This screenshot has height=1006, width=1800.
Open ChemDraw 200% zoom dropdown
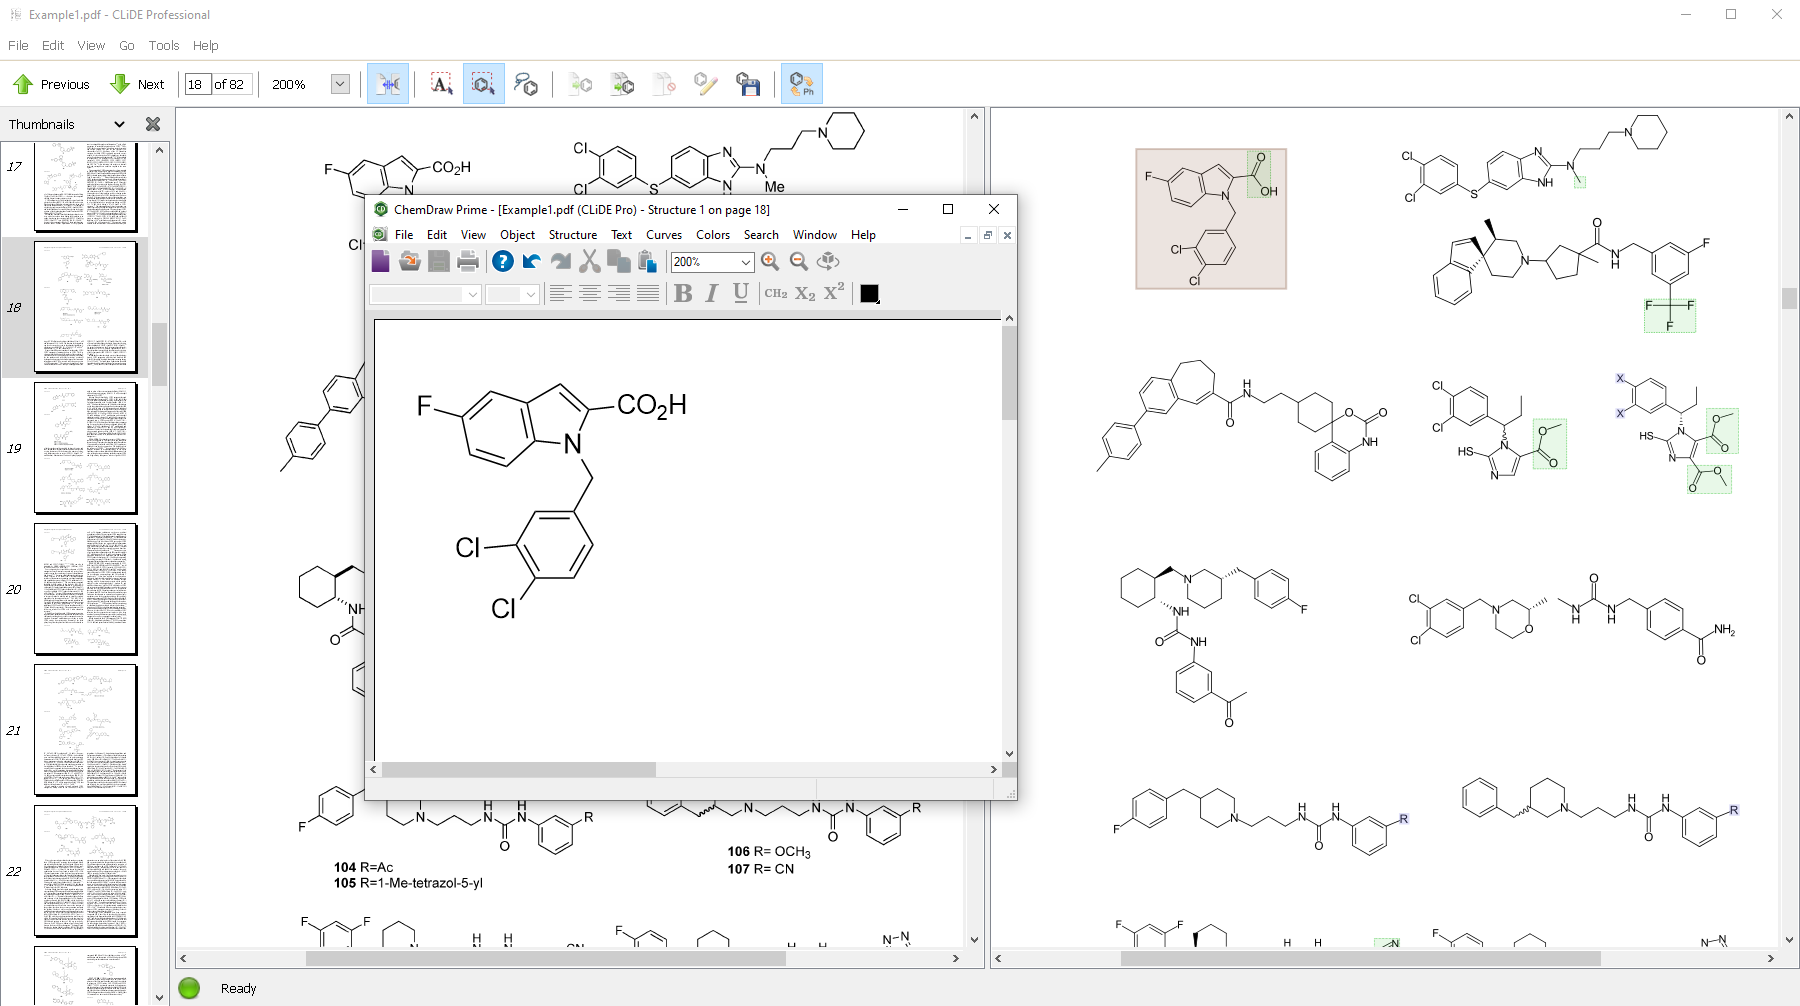745,262
